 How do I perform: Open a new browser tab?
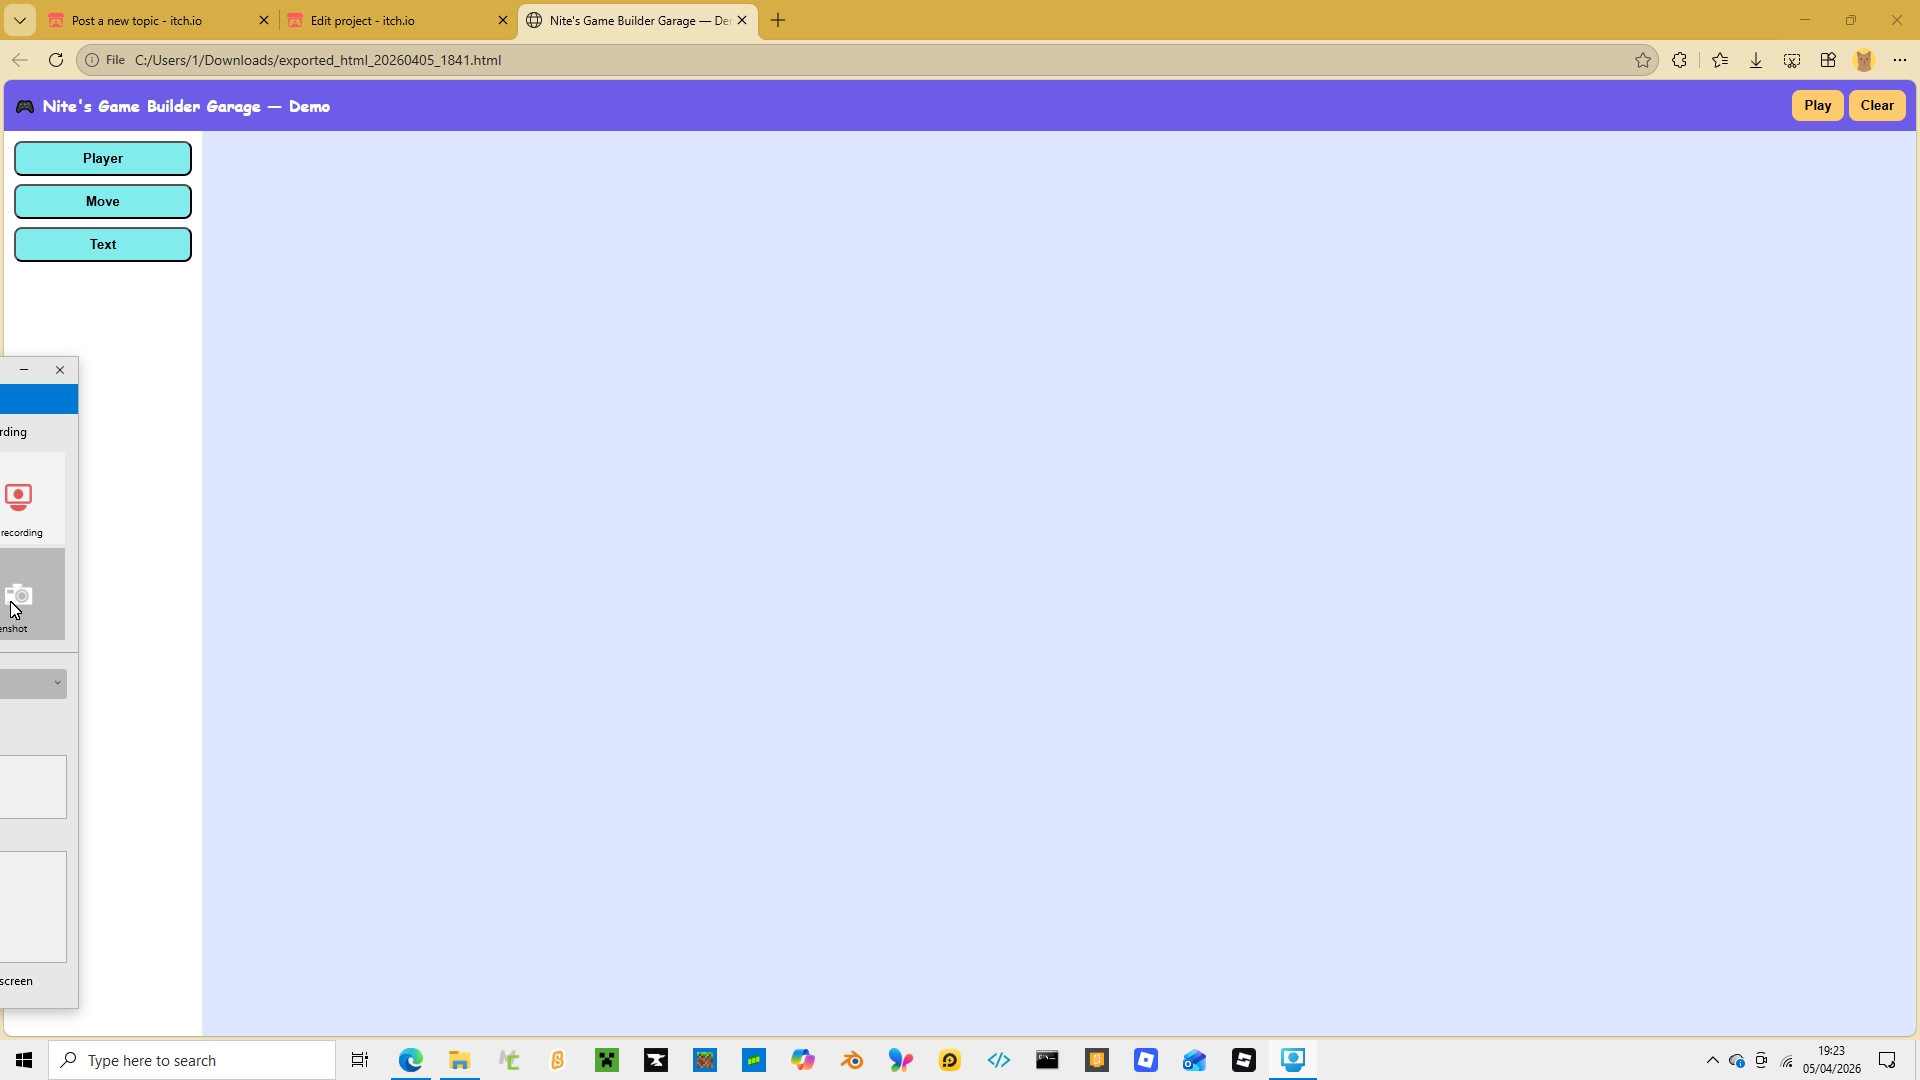(x=778, y=20)
